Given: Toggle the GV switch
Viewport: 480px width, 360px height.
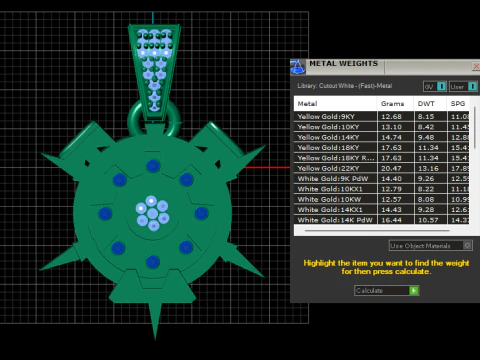Looking at the screenshot, I should click(x=435, y=87).
